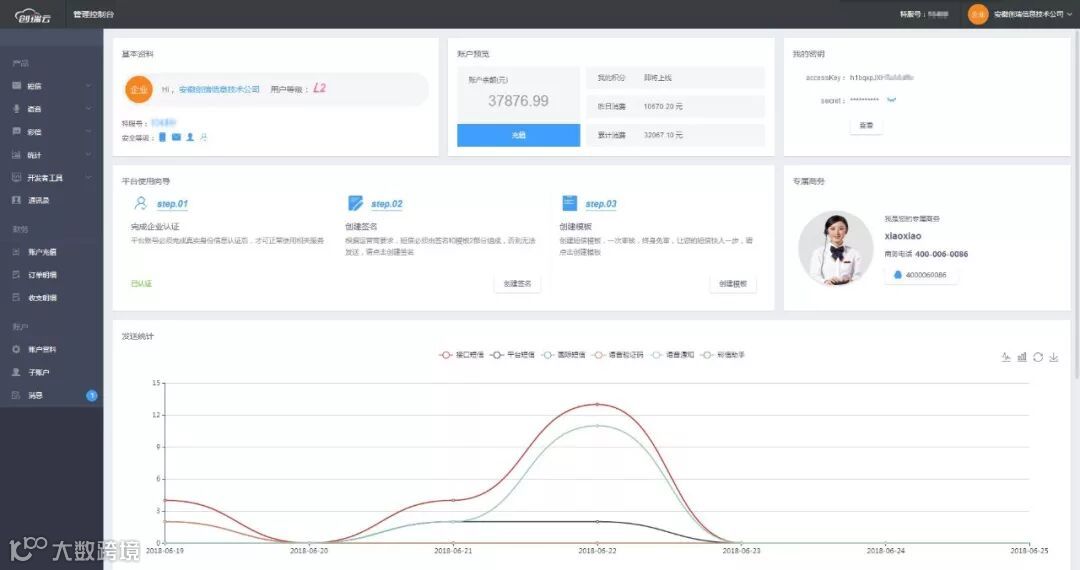Click the 创建签名 button under step.02
1080x570 pixels.
517,284
